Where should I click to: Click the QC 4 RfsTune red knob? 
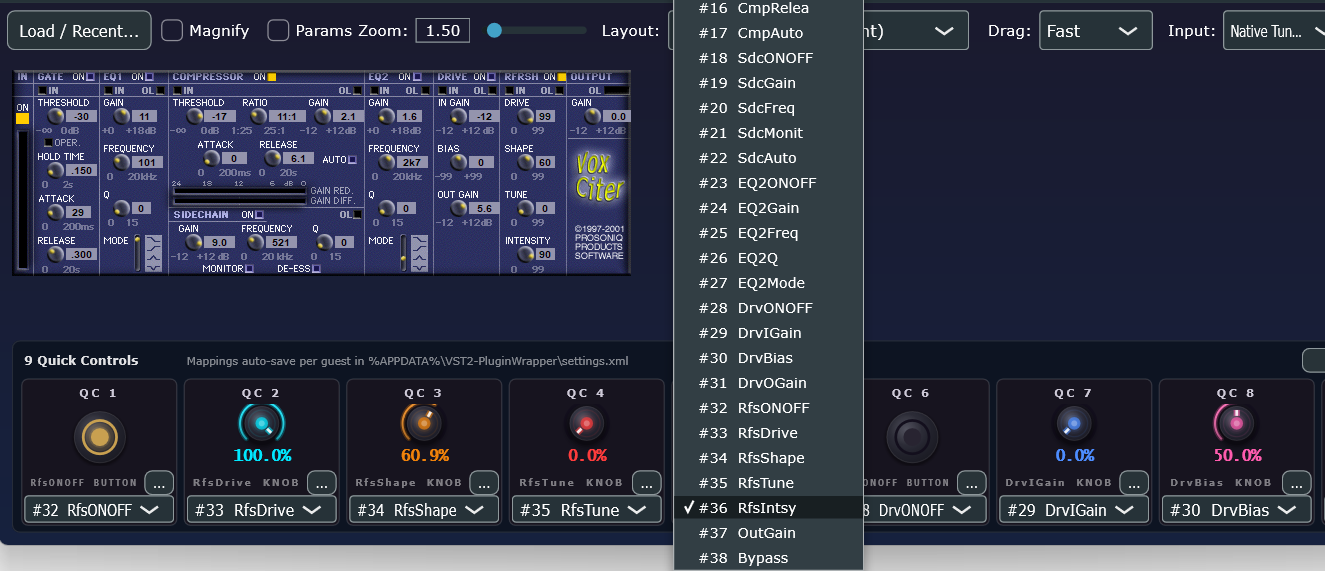click(x=587, y=424)
